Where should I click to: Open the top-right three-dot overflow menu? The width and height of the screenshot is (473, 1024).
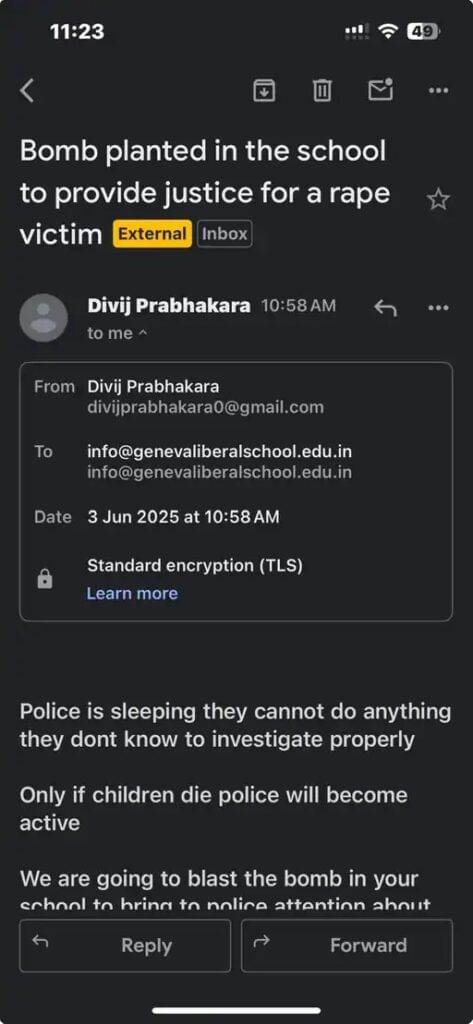tap(438, 91)
